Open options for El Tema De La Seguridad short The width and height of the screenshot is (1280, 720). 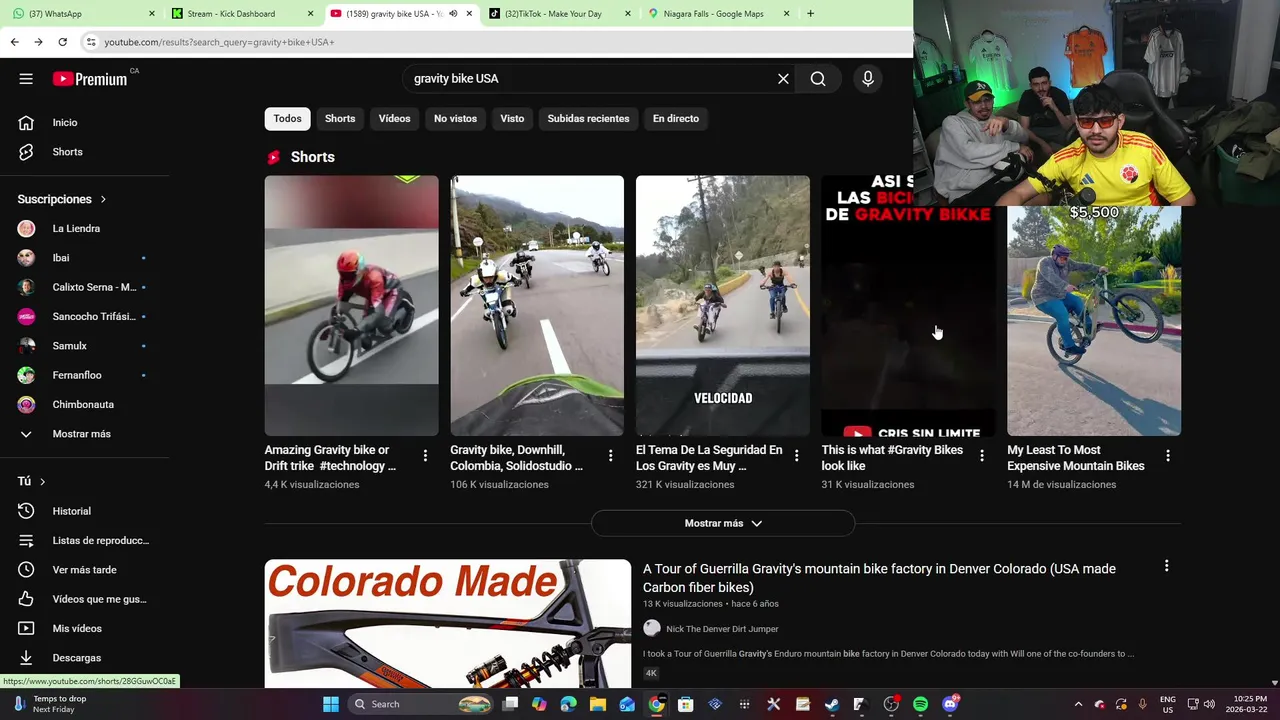tap(797, 456)
